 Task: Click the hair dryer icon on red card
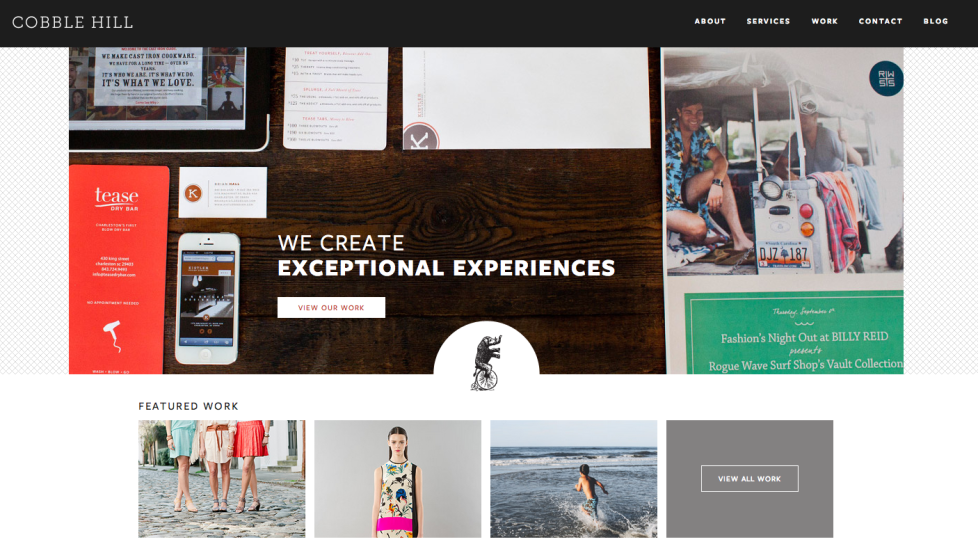[x=113, y=335]
